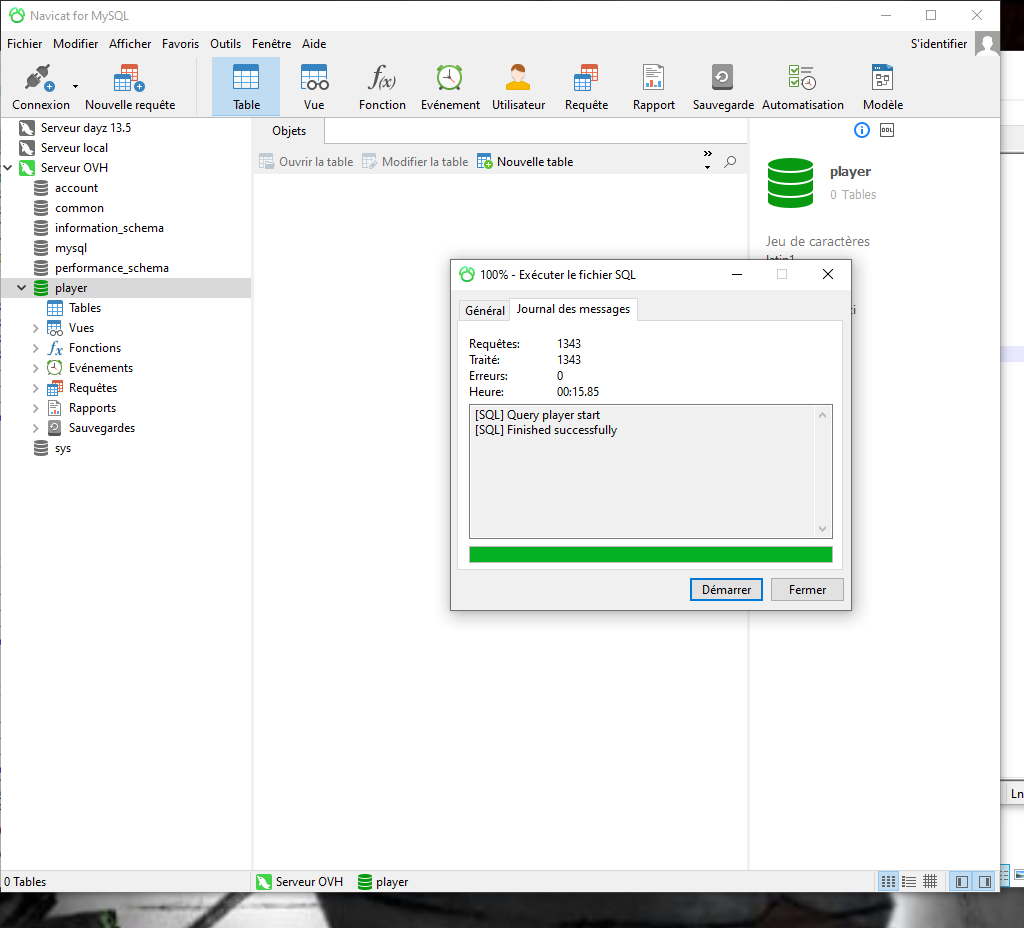This screenshot has width=1024, height=928.
Task: Collapse the Serveur OVH connection
Action: [8, 168]
